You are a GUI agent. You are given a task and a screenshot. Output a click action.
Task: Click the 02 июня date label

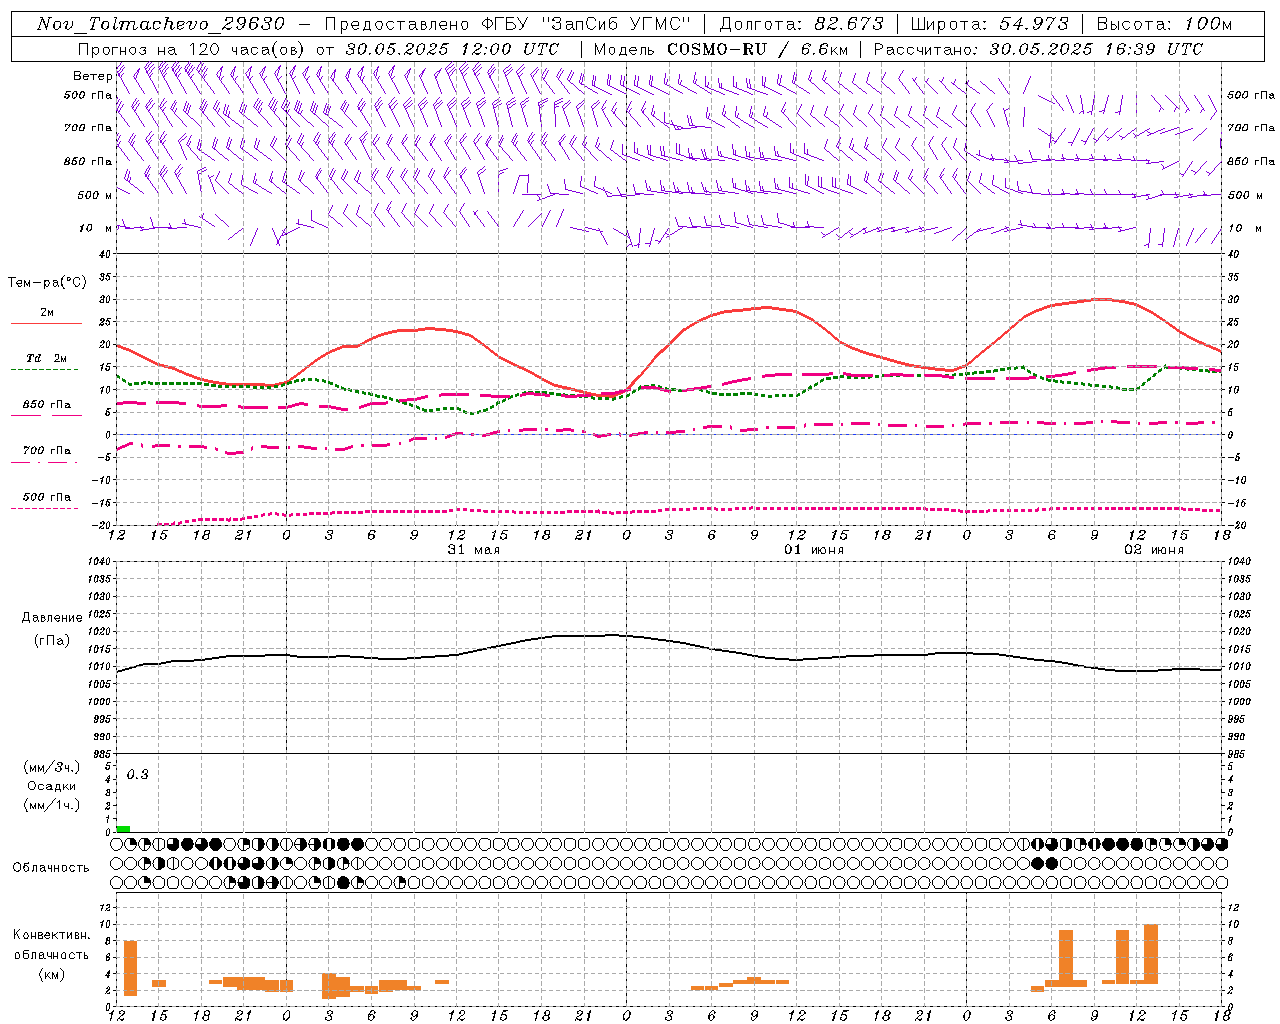1154,550
